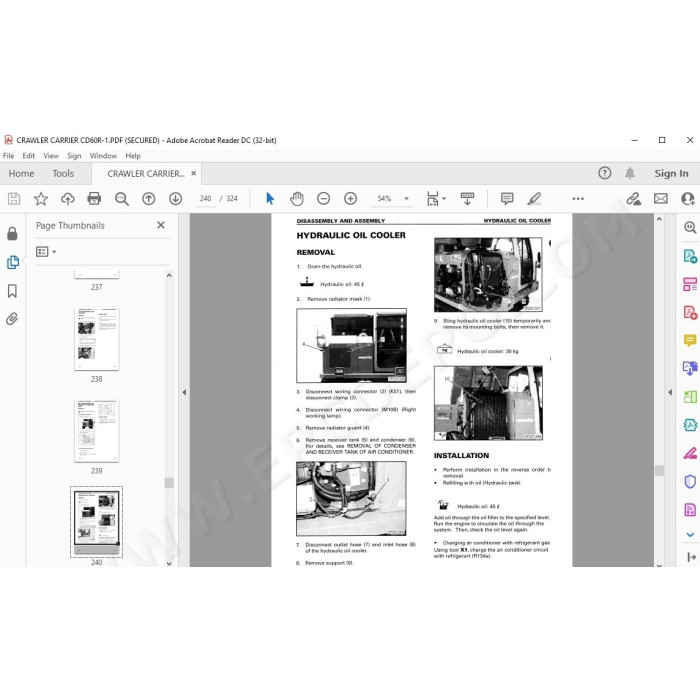Screen dimensions: 700x700
Task: Click the thumbnails panel scroll down arrow
Action: (169, 563)
